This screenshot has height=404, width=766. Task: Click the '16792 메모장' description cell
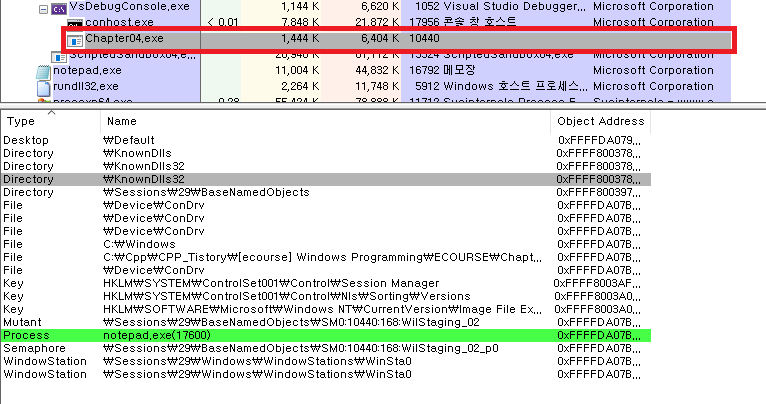(x=442, y=70)
